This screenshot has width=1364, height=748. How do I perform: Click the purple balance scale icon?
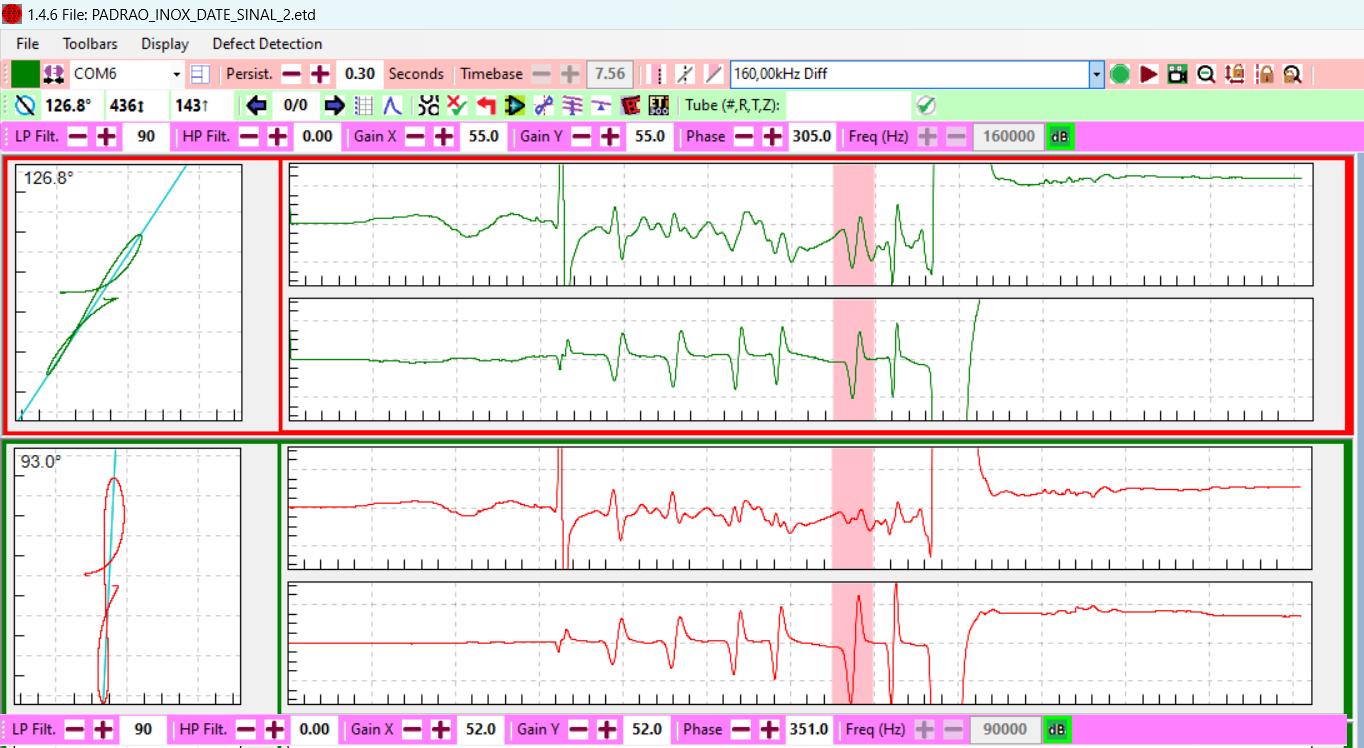[601, 105]
